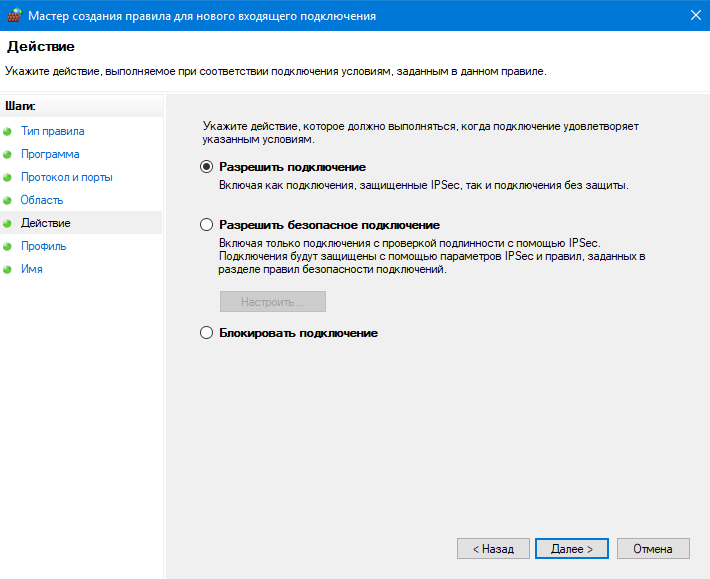Select the Разрешить подключение radio option

pos(207,167)
